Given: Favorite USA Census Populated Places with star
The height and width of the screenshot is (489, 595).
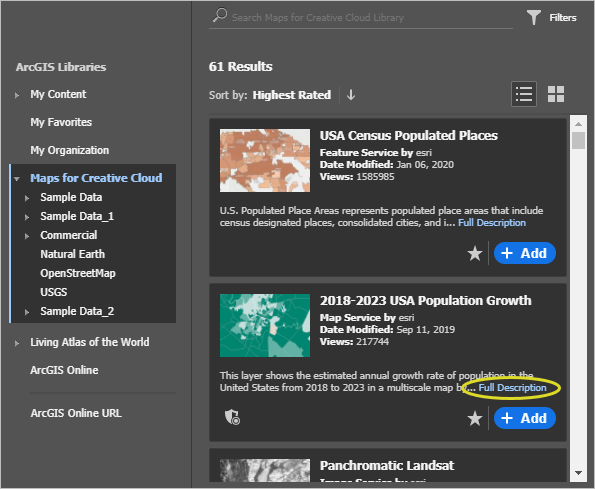Looking at the screenshot, I should (475, 253).
